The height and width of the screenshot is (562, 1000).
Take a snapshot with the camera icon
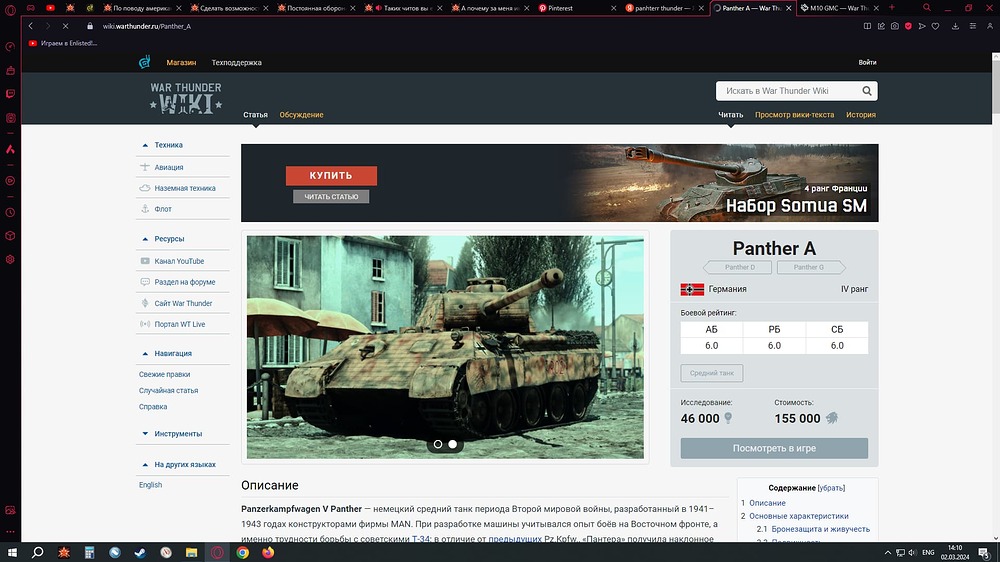[x=895, y=26]
